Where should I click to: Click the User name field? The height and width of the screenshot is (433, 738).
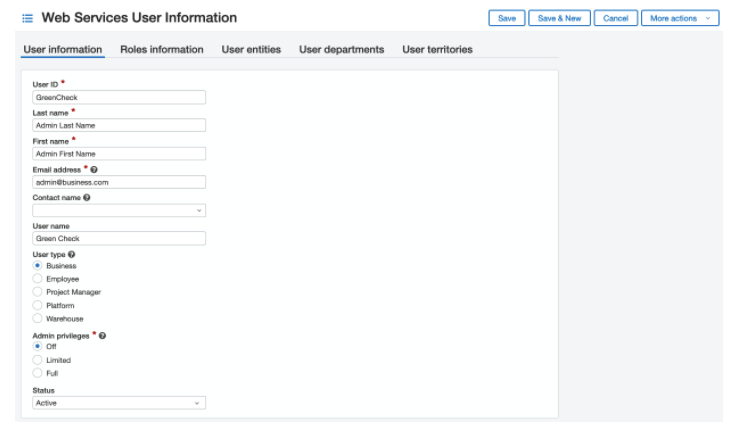coord(119,239)
